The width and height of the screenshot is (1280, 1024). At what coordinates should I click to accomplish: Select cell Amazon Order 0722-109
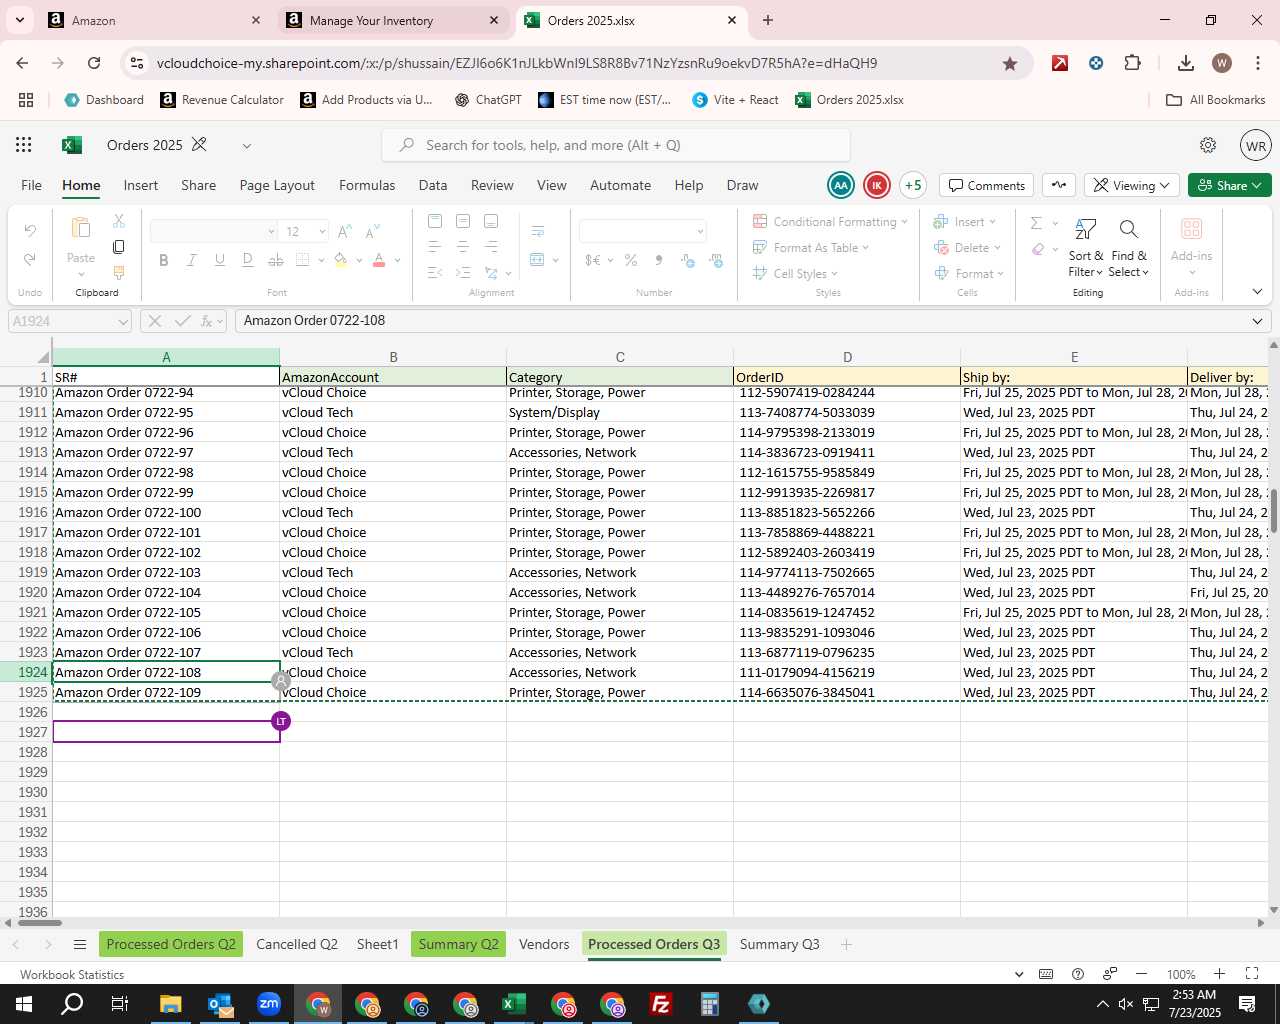click(x=166, y=692)
